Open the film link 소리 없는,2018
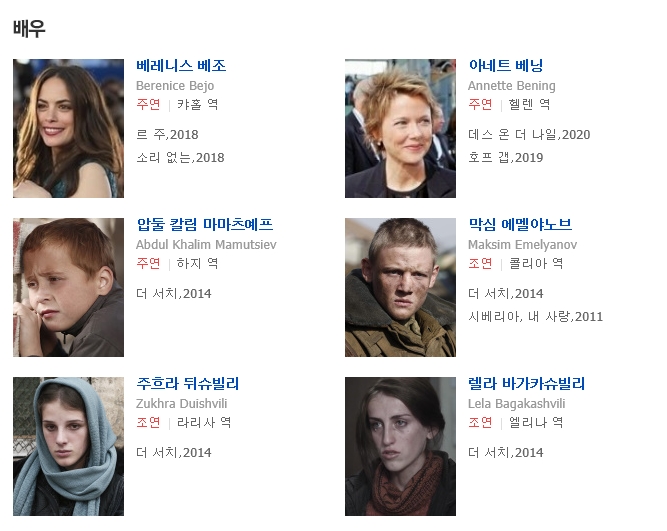 pyautogui.click(x=180, y=158)
